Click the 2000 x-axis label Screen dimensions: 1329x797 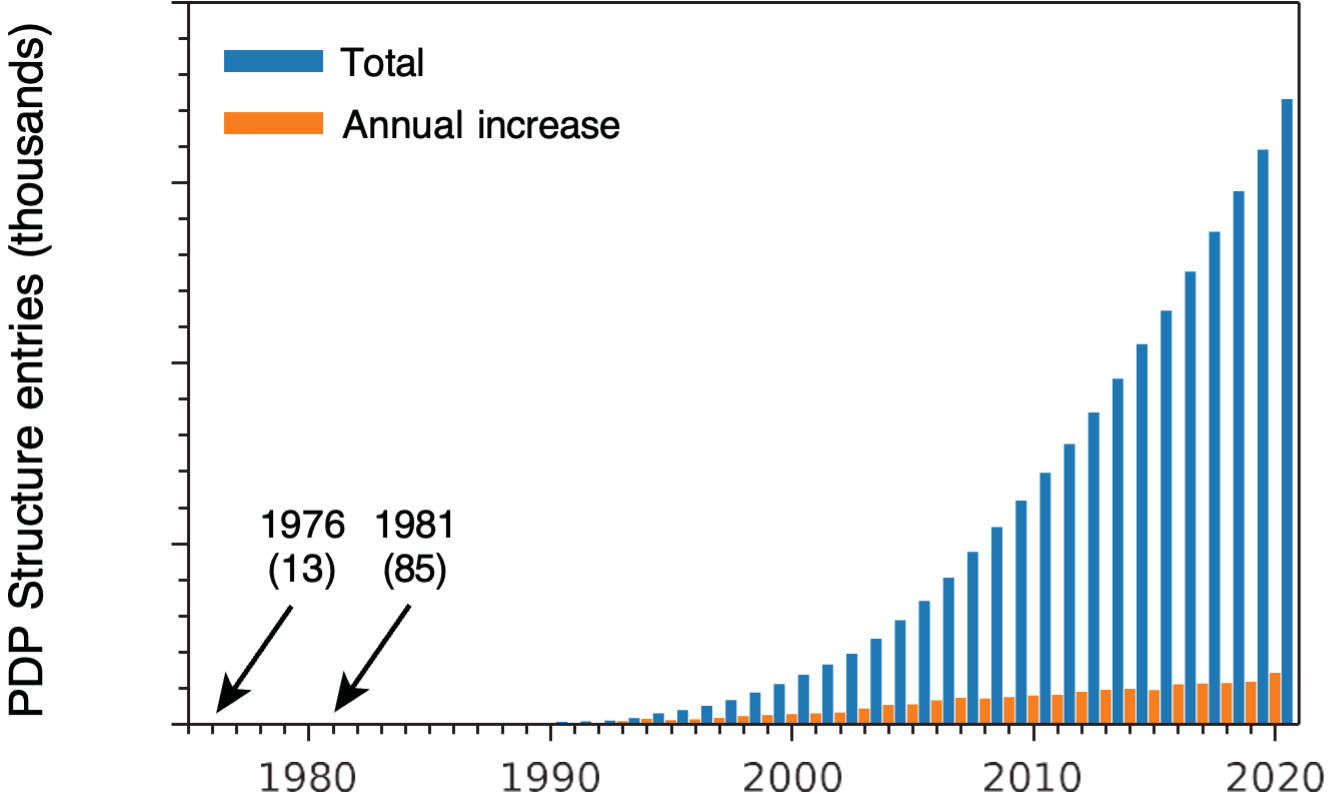791,776
